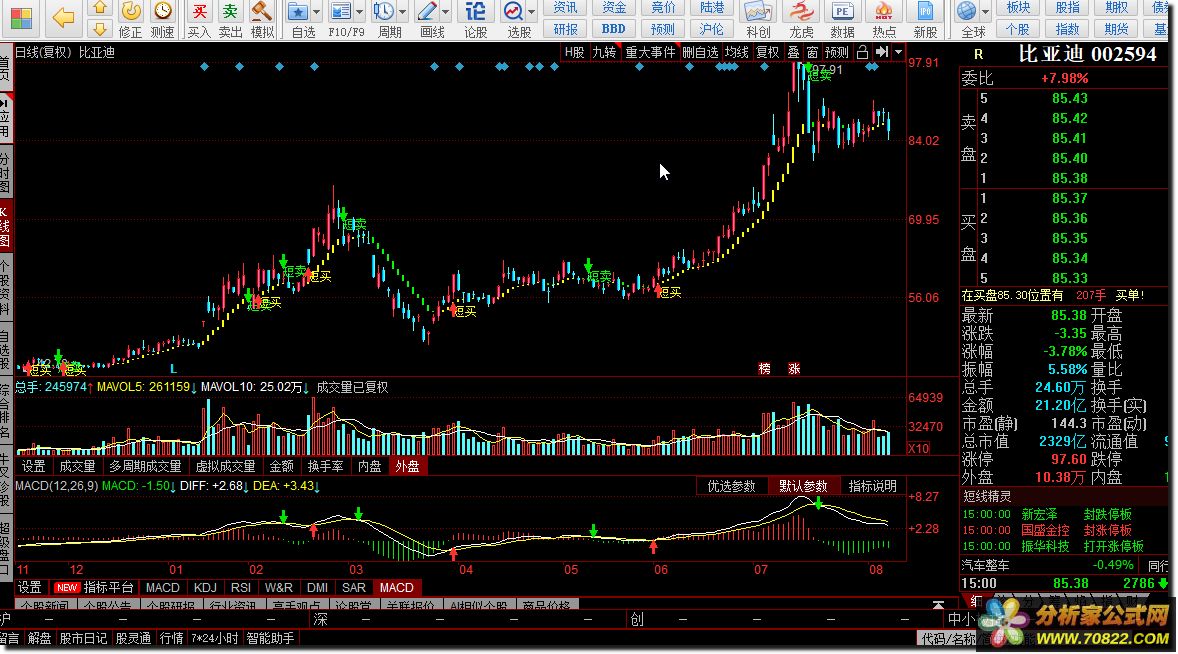Click the 默认参数 default parameters button
The width and height of the screenshot is (1178, 654).
[803, 487]
